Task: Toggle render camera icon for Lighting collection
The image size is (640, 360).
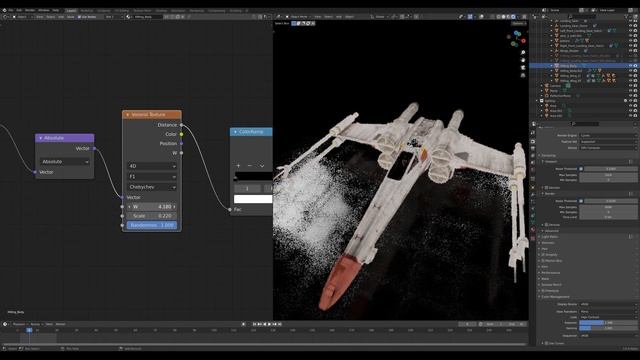Action: pyautogui.click(x=635, y=100)
